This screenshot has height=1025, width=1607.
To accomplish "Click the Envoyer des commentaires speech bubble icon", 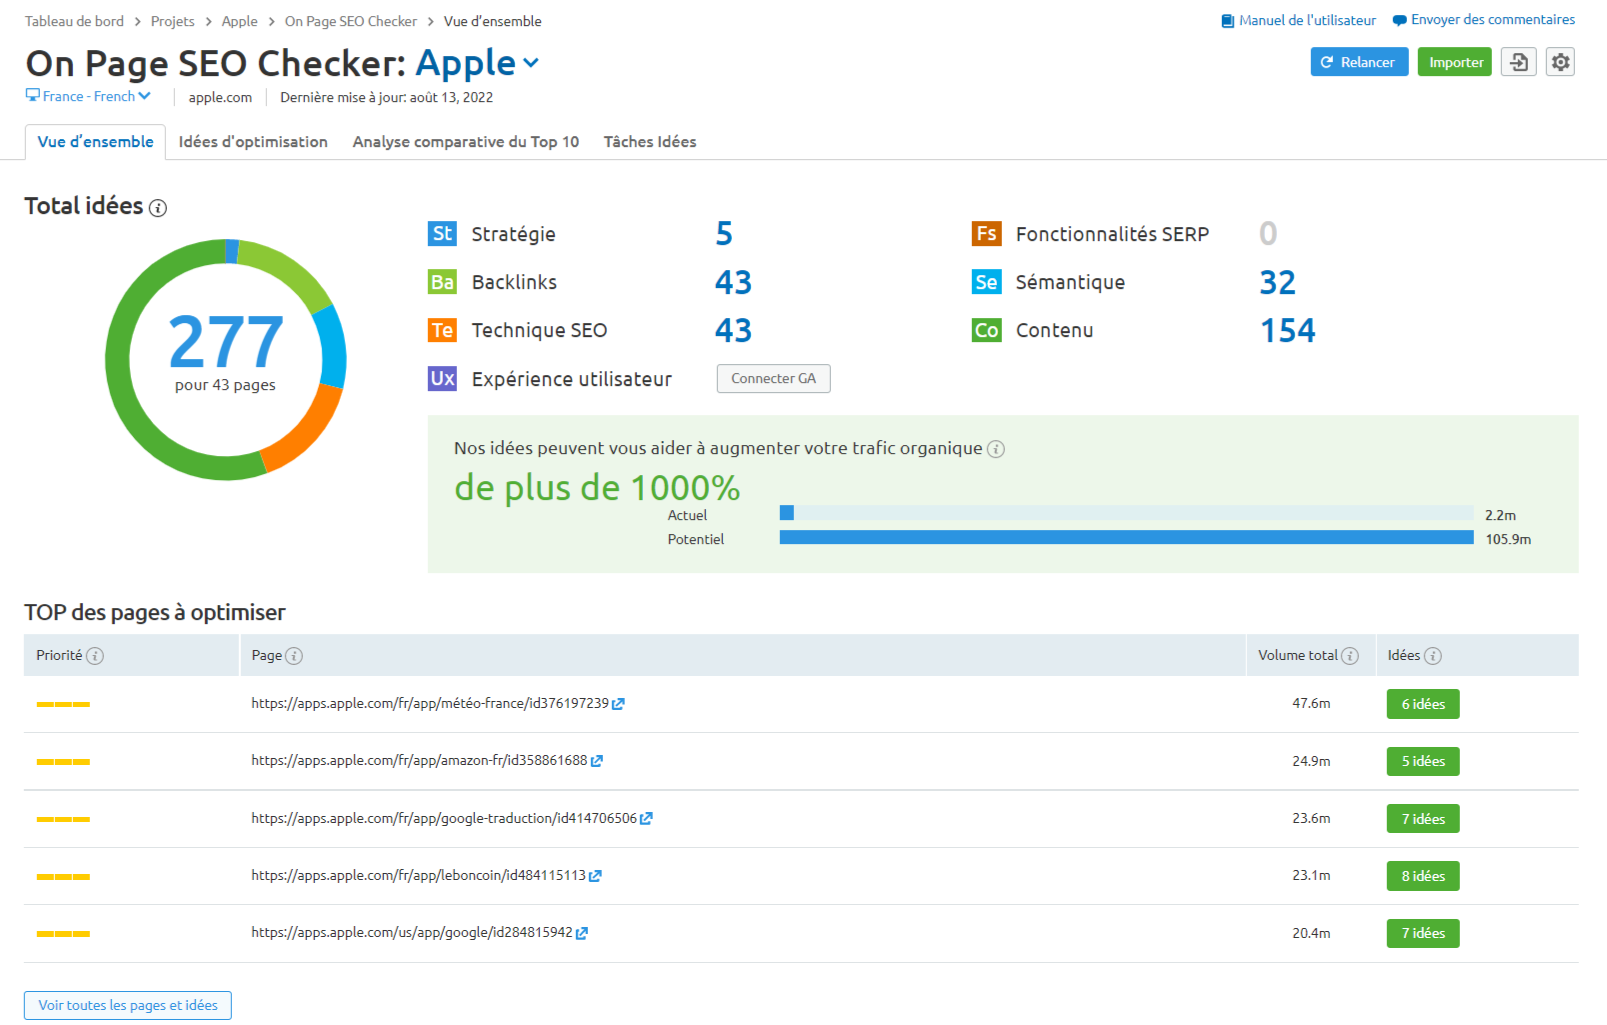I will pos(1400,19).
